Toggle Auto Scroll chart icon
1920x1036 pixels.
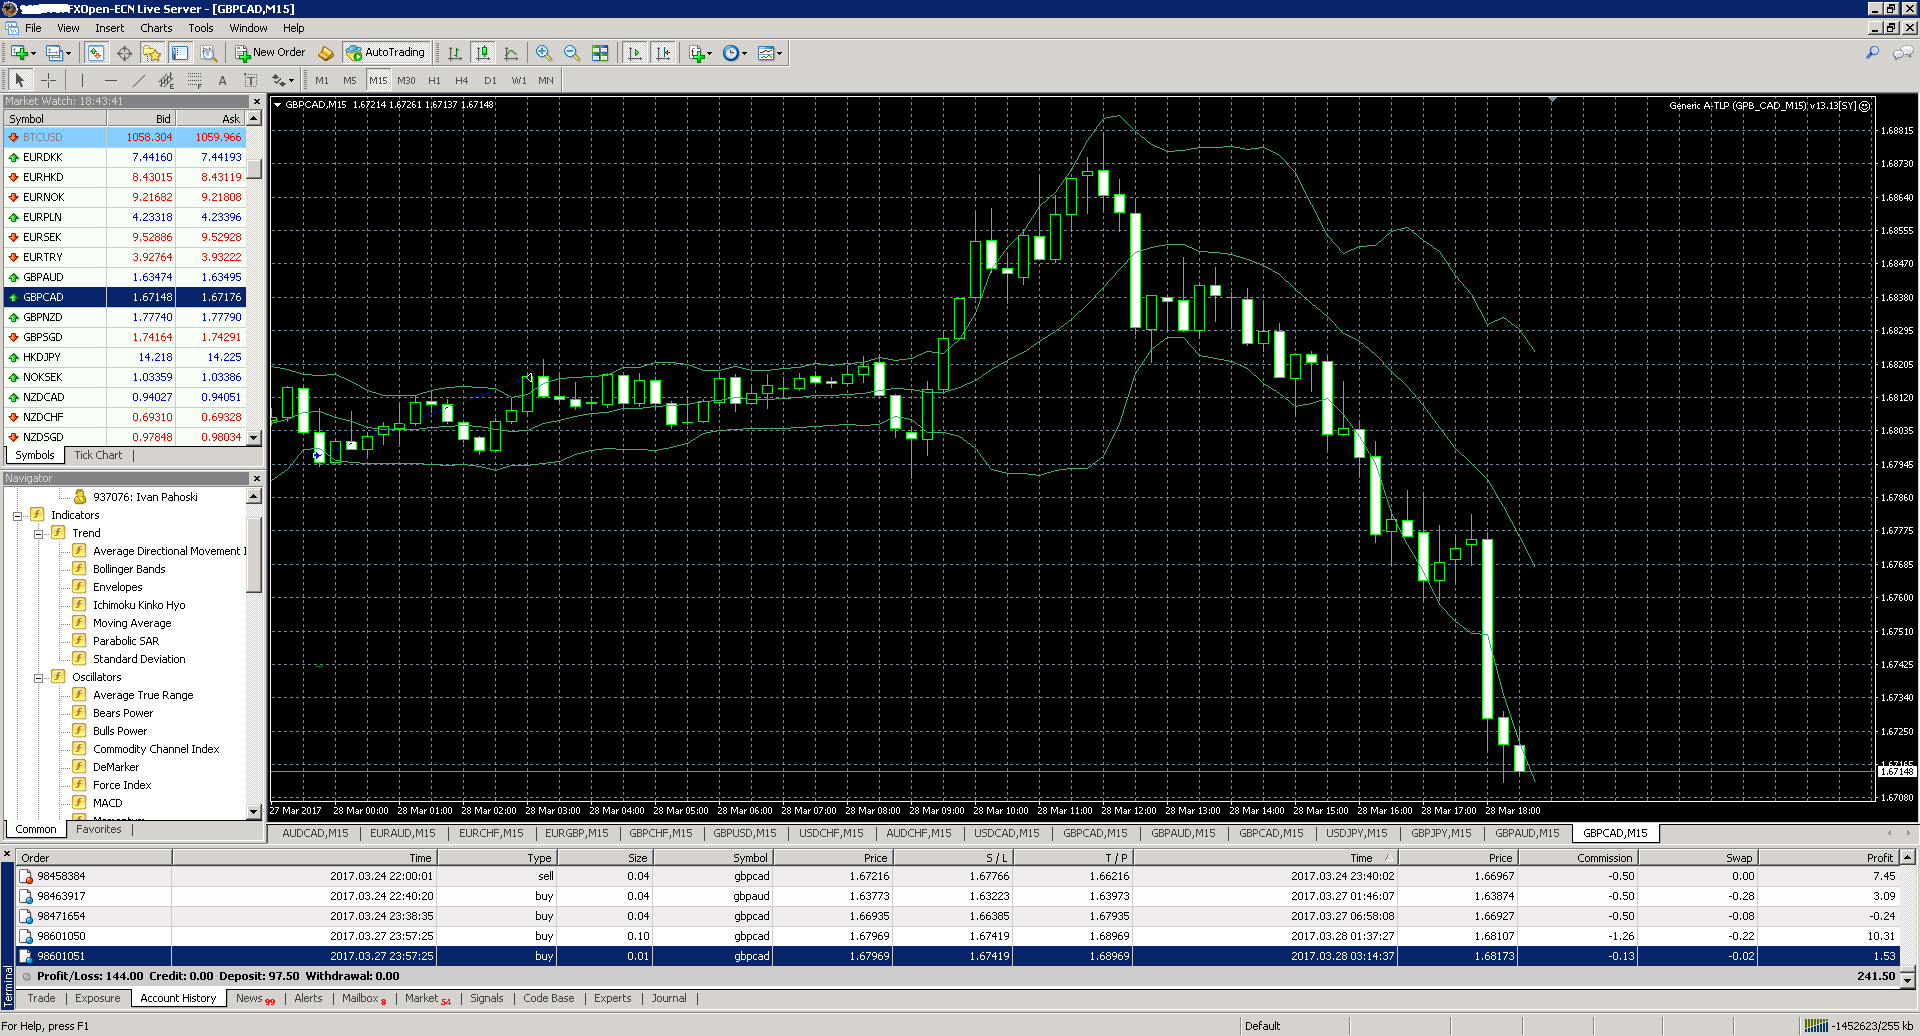pos(634,53)
